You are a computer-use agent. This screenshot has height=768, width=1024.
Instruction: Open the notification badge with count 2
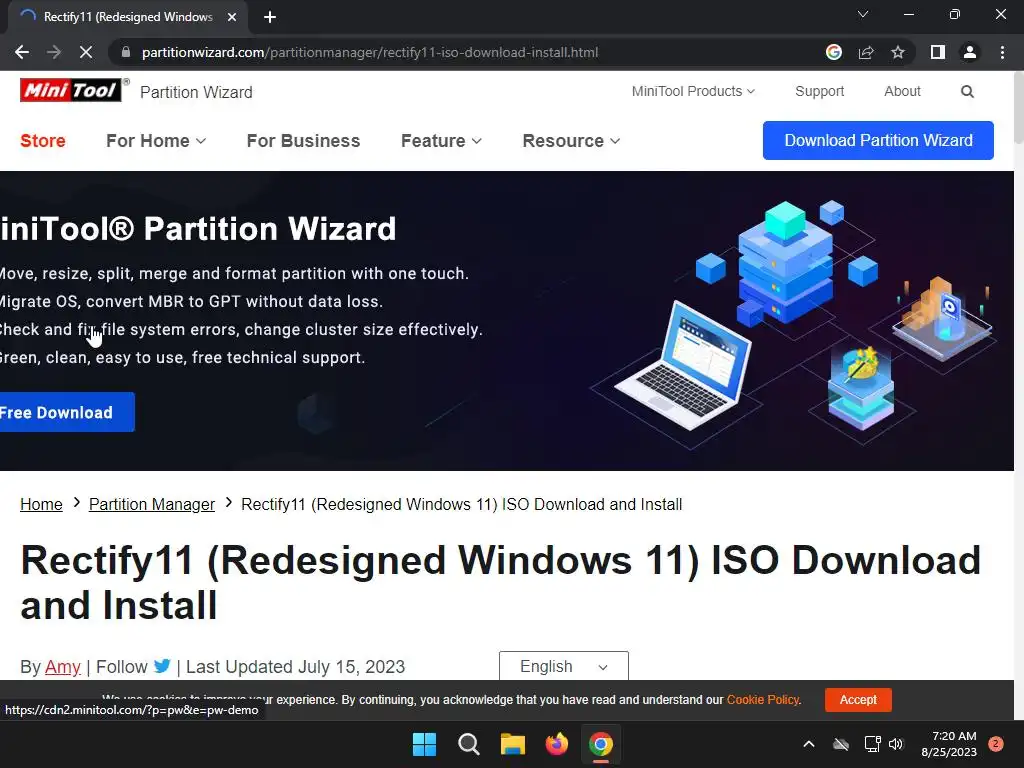tap(996, 744)
